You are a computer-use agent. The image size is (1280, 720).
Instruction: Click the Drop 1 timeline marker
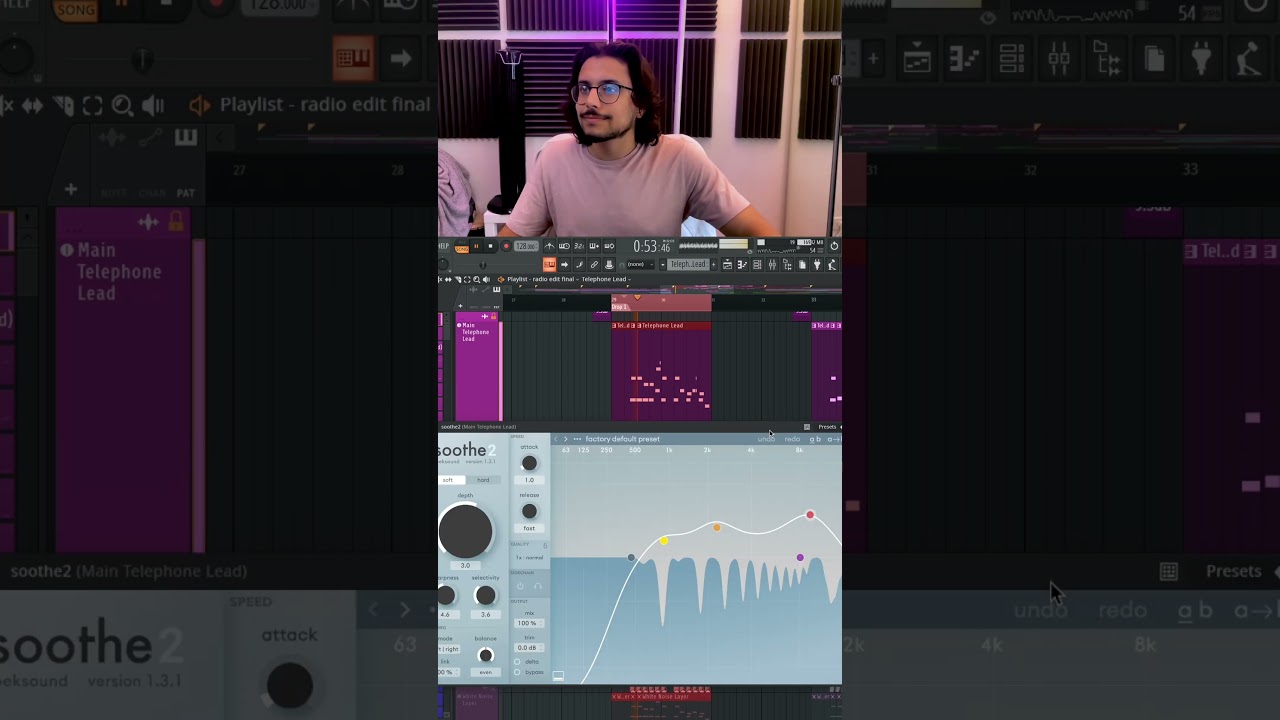coord(622,307)
